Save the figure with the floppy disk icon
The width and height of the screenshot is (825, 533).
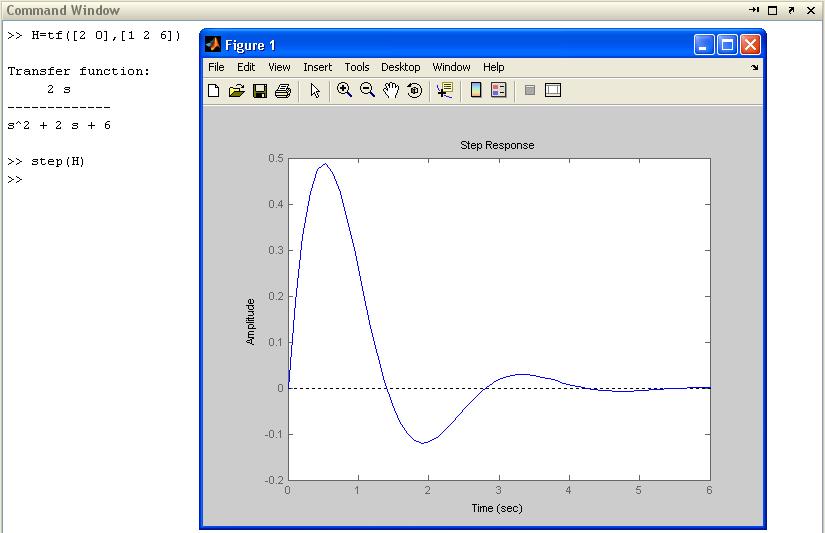point(260,91)
